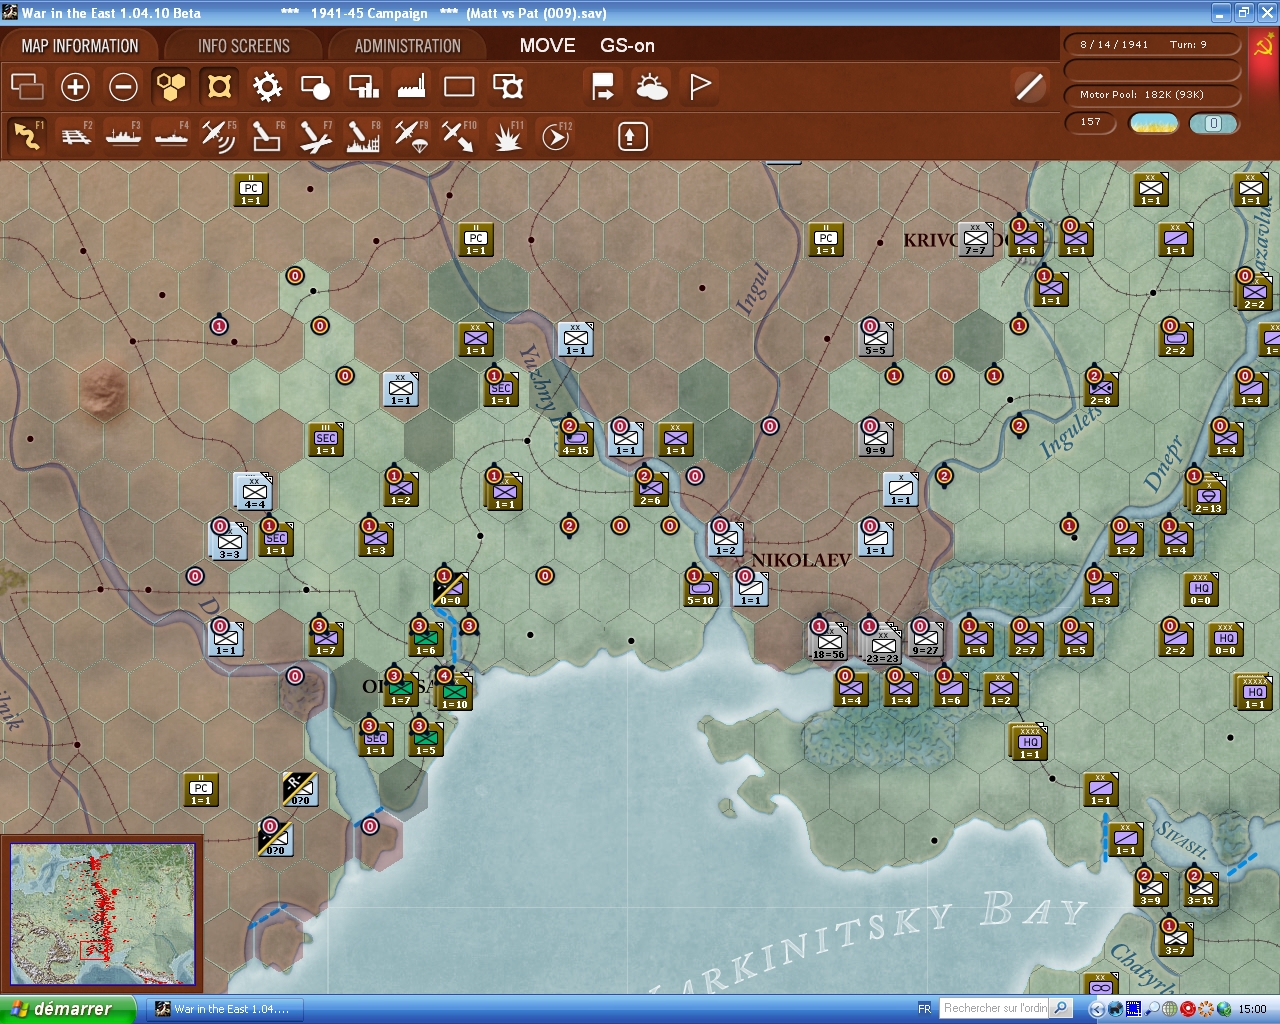Select the 1=10 green unit at Odessa

455,692
